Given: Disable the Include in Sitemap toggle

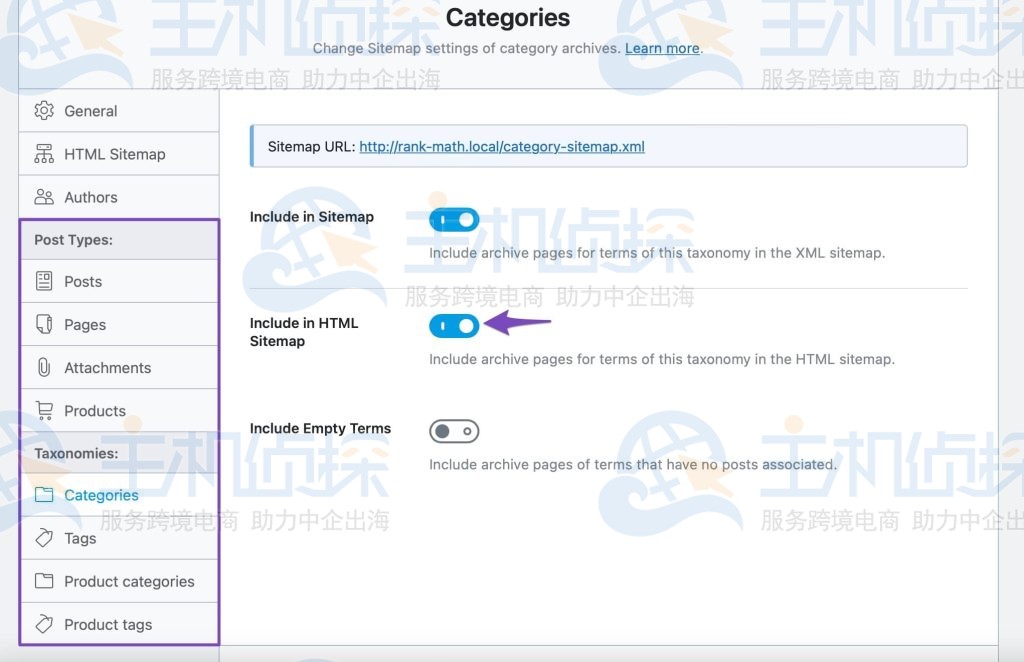Looking at the screenshot, I should 454,219.
